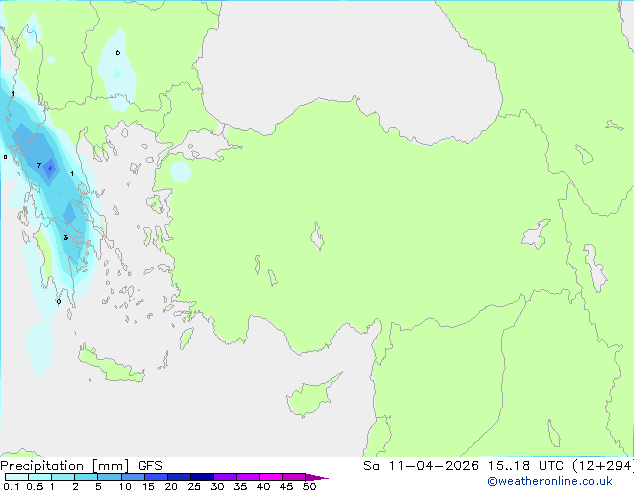The width and height of the screenshot is (634, 490).
Task: Click the legend label '0.1'
Action: (x=11, y=486)
